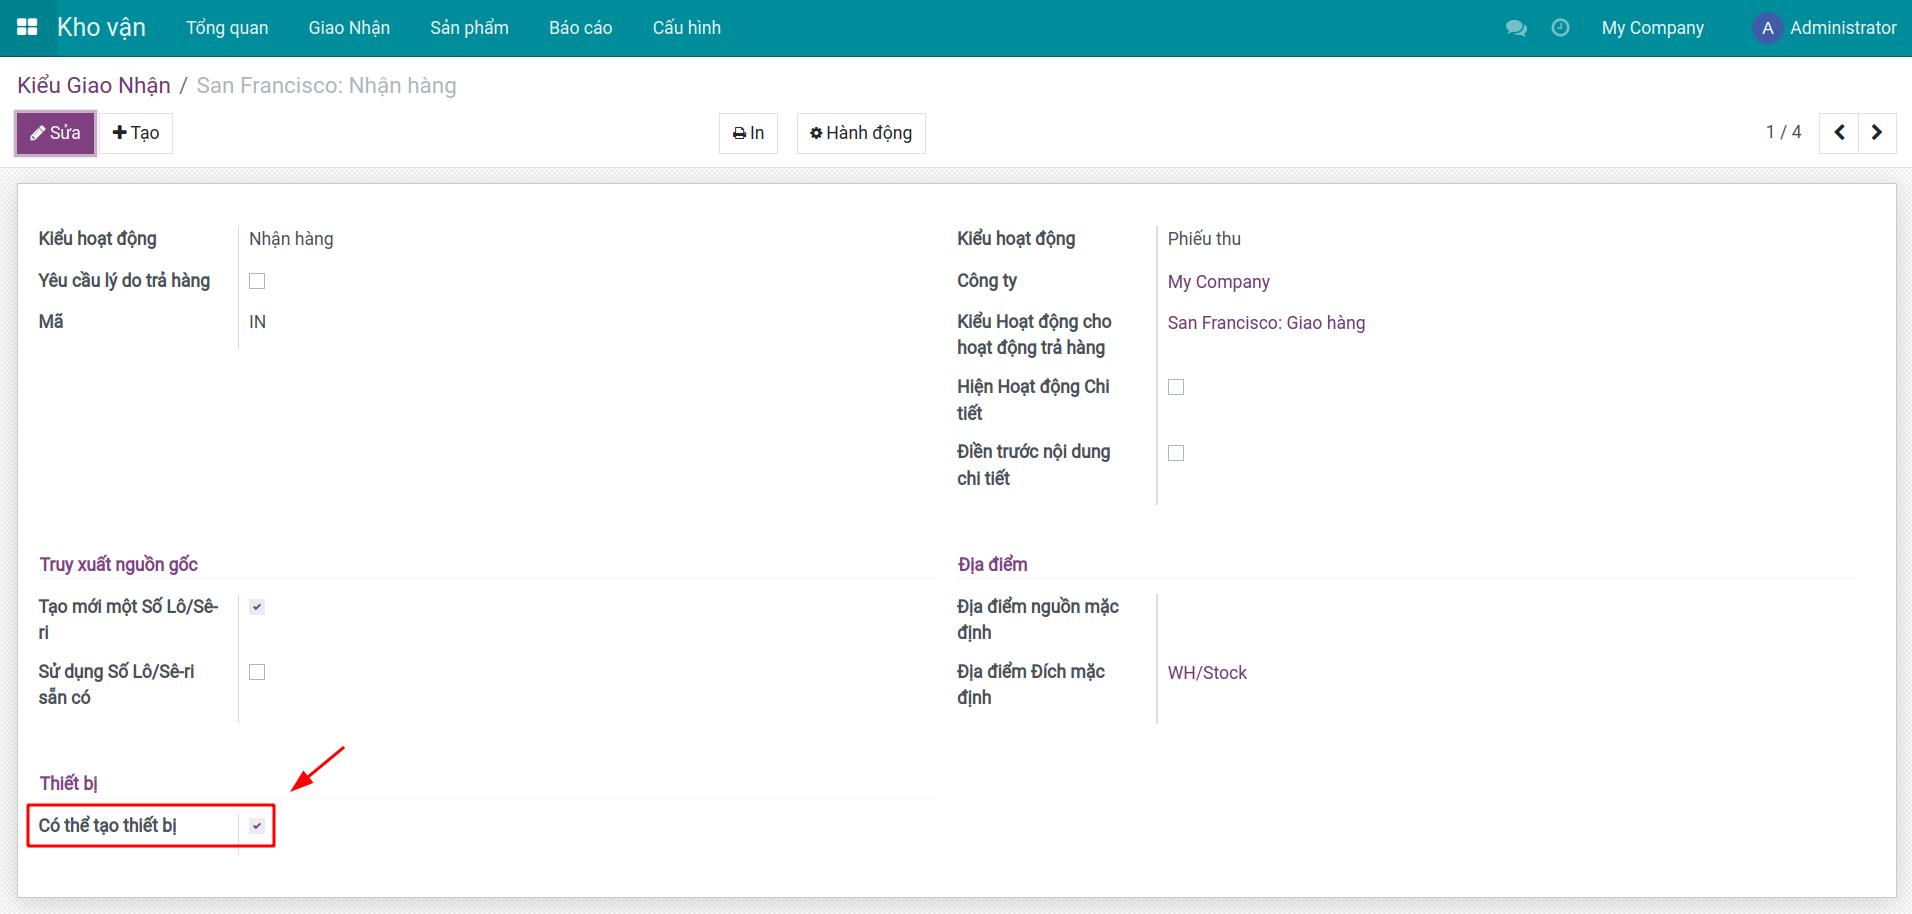Go to the next record arrow
The image size is (1912, 914).
click(x=1877, y=132)
